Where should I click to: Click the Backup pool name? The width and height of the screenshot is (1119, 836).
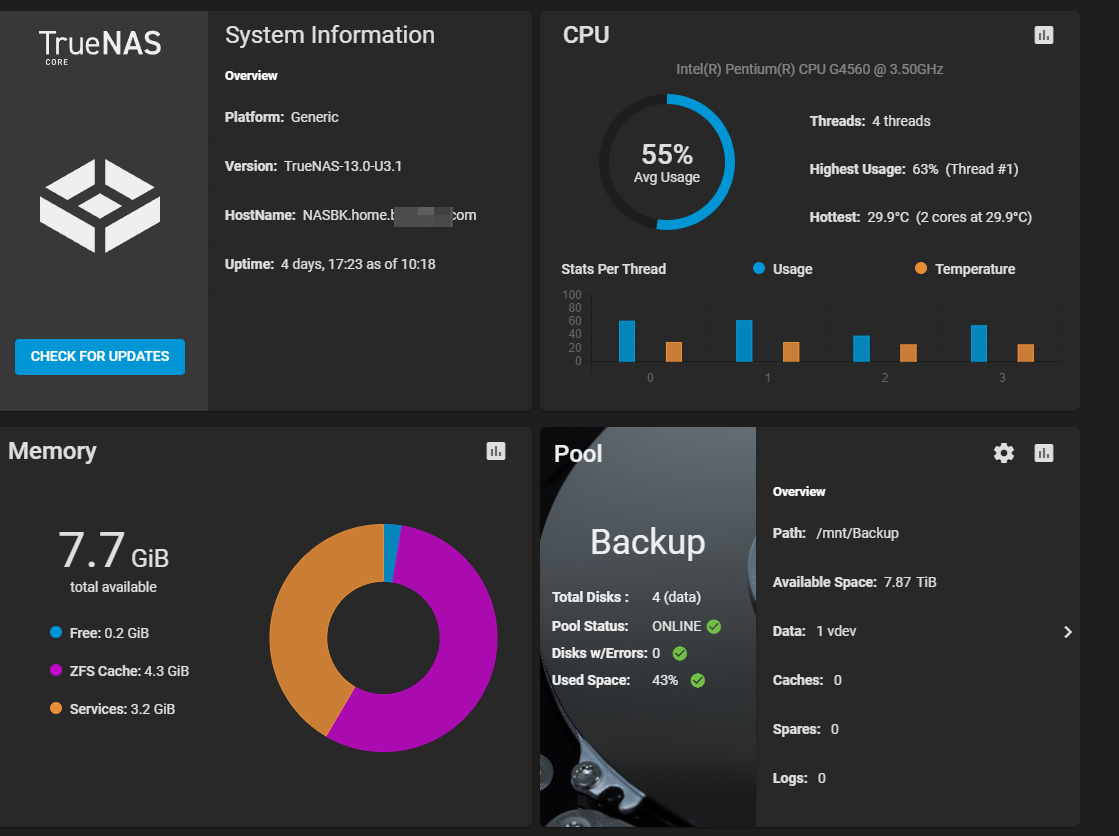647,542
